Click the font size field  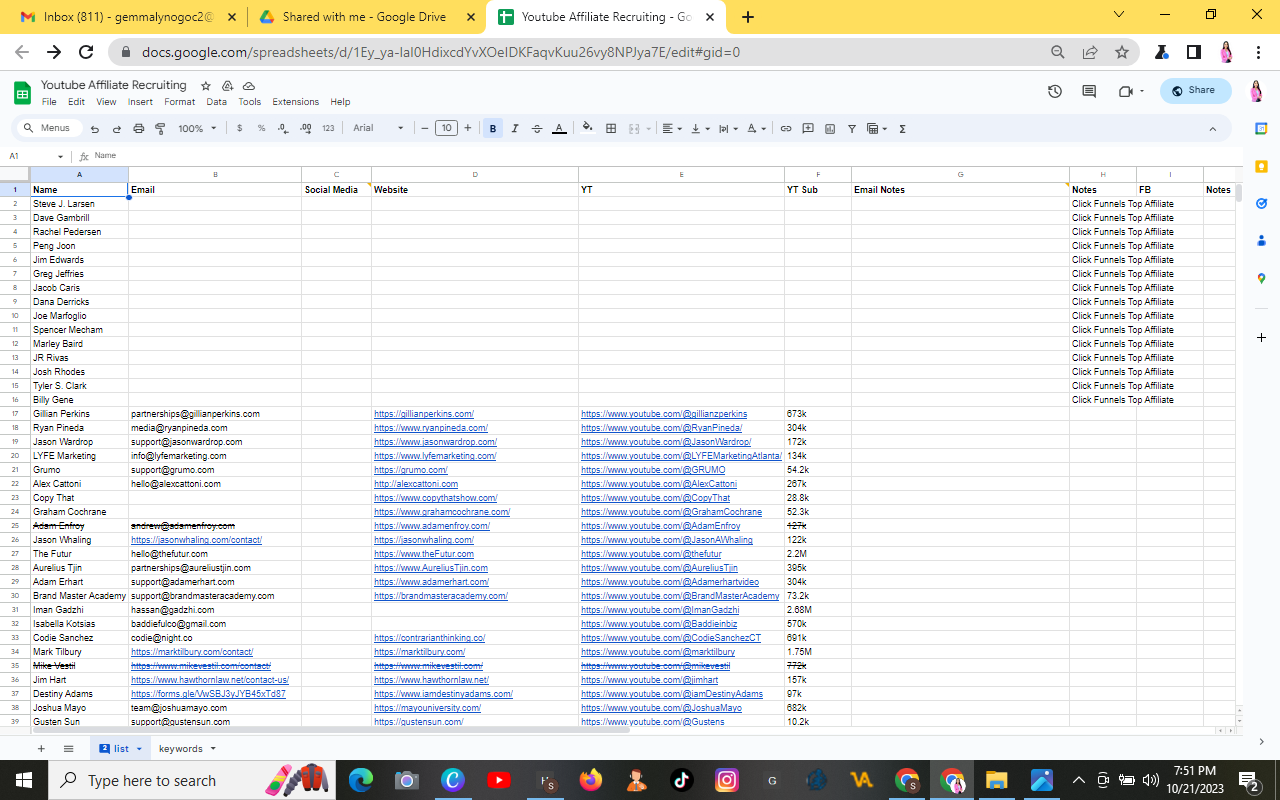(x=446, y=128)
